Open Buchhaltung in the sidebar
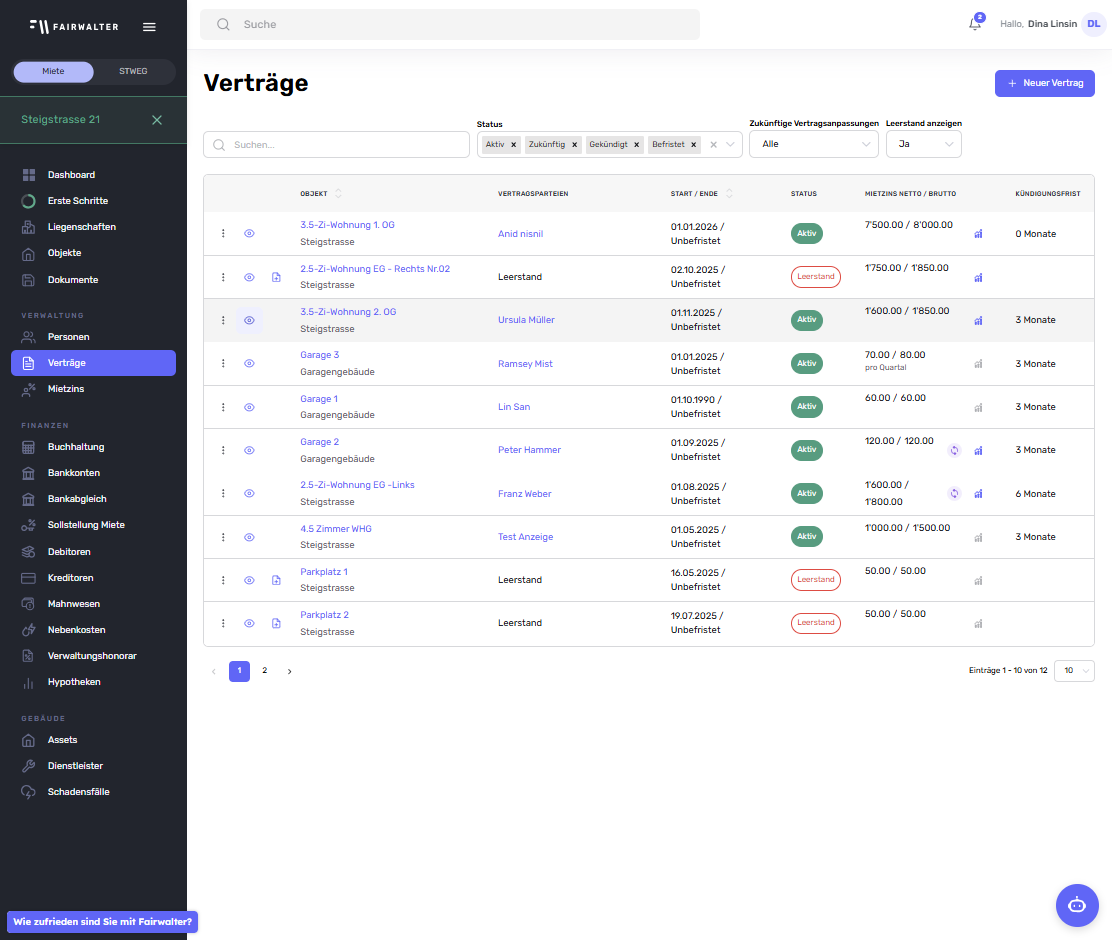1112x940 pixels. pyautogui.click(x=76, y=447)
